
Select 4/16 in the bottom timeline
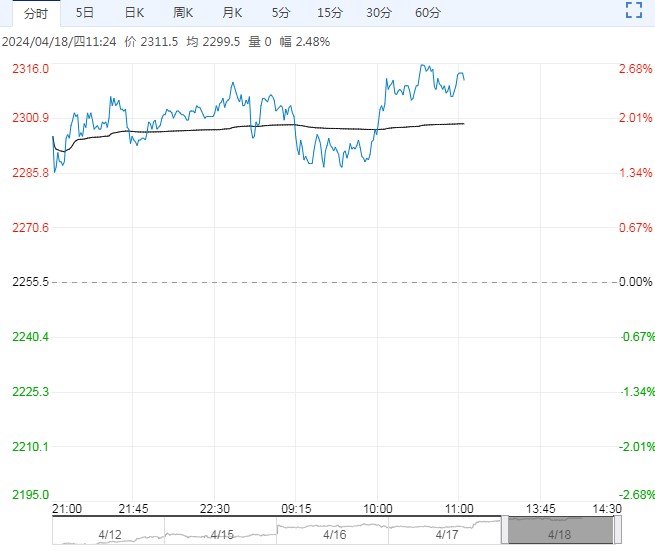(x=333, y=534)
